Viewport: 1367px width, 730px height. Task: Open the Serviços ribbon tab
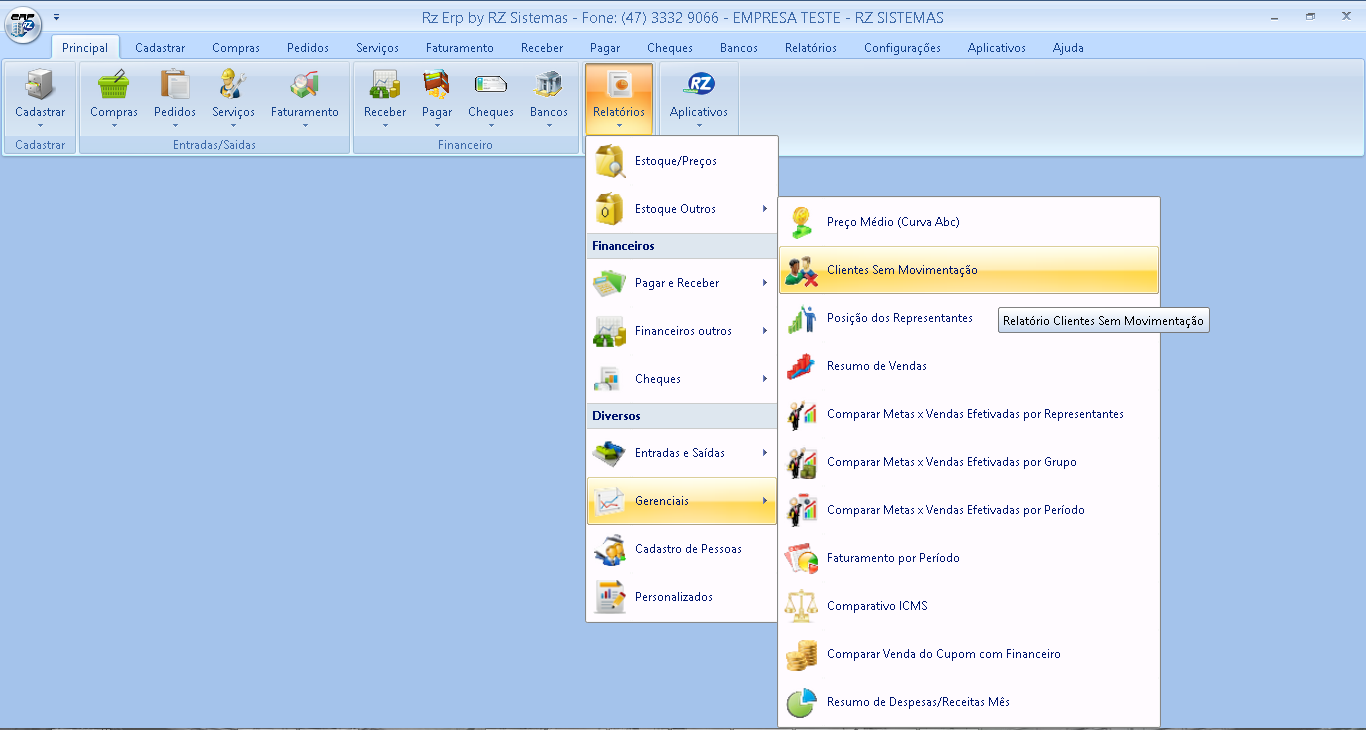point(377,48)
